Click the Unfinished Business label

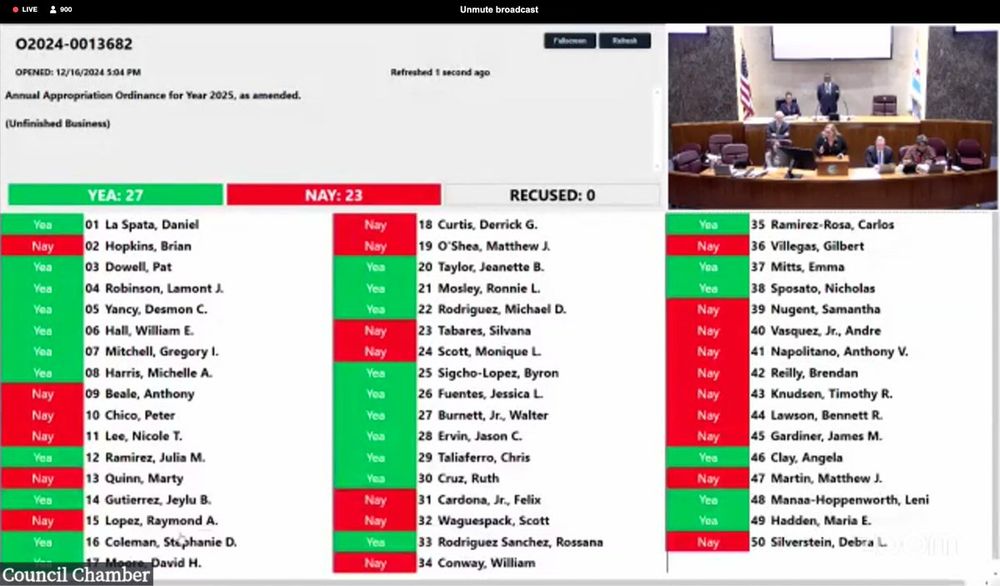(x=57, y=124)
